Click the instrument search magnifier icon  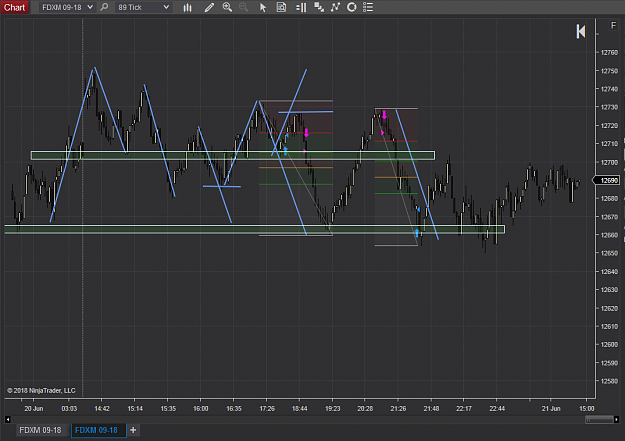point(104,7)
